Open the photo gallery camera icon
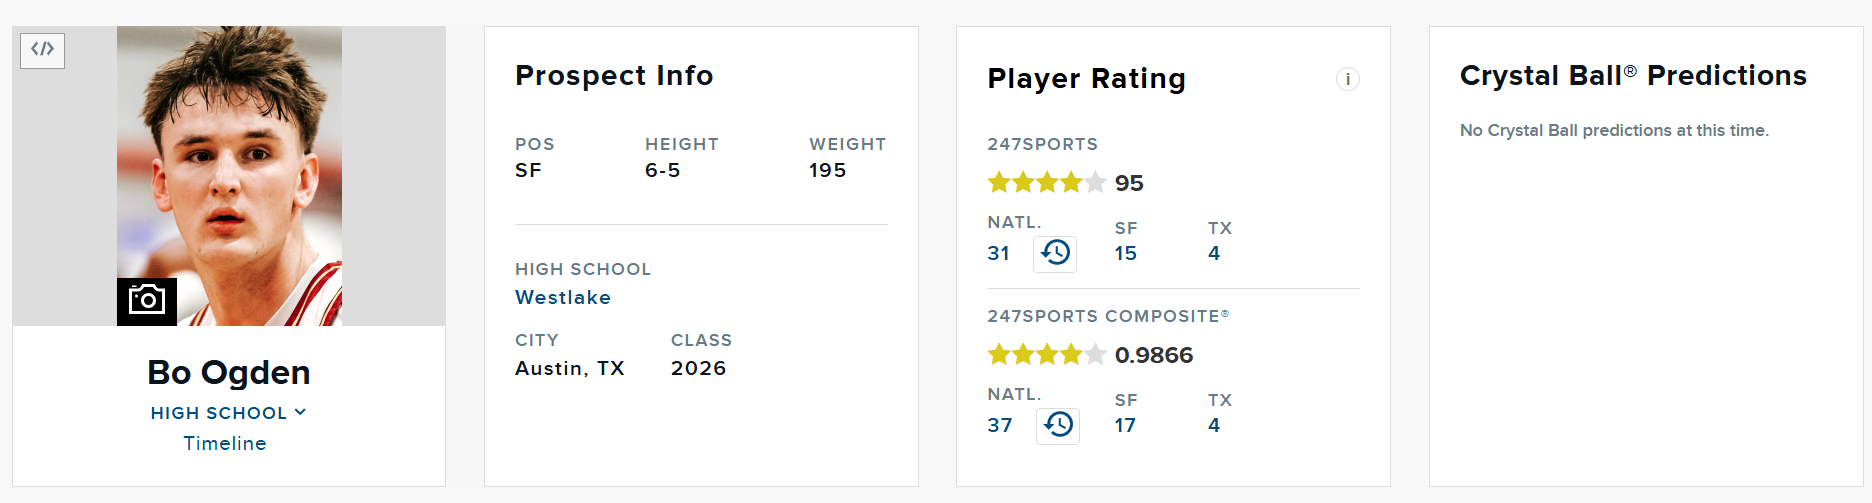Screen dimensions: 1872x503 [147, 301]
